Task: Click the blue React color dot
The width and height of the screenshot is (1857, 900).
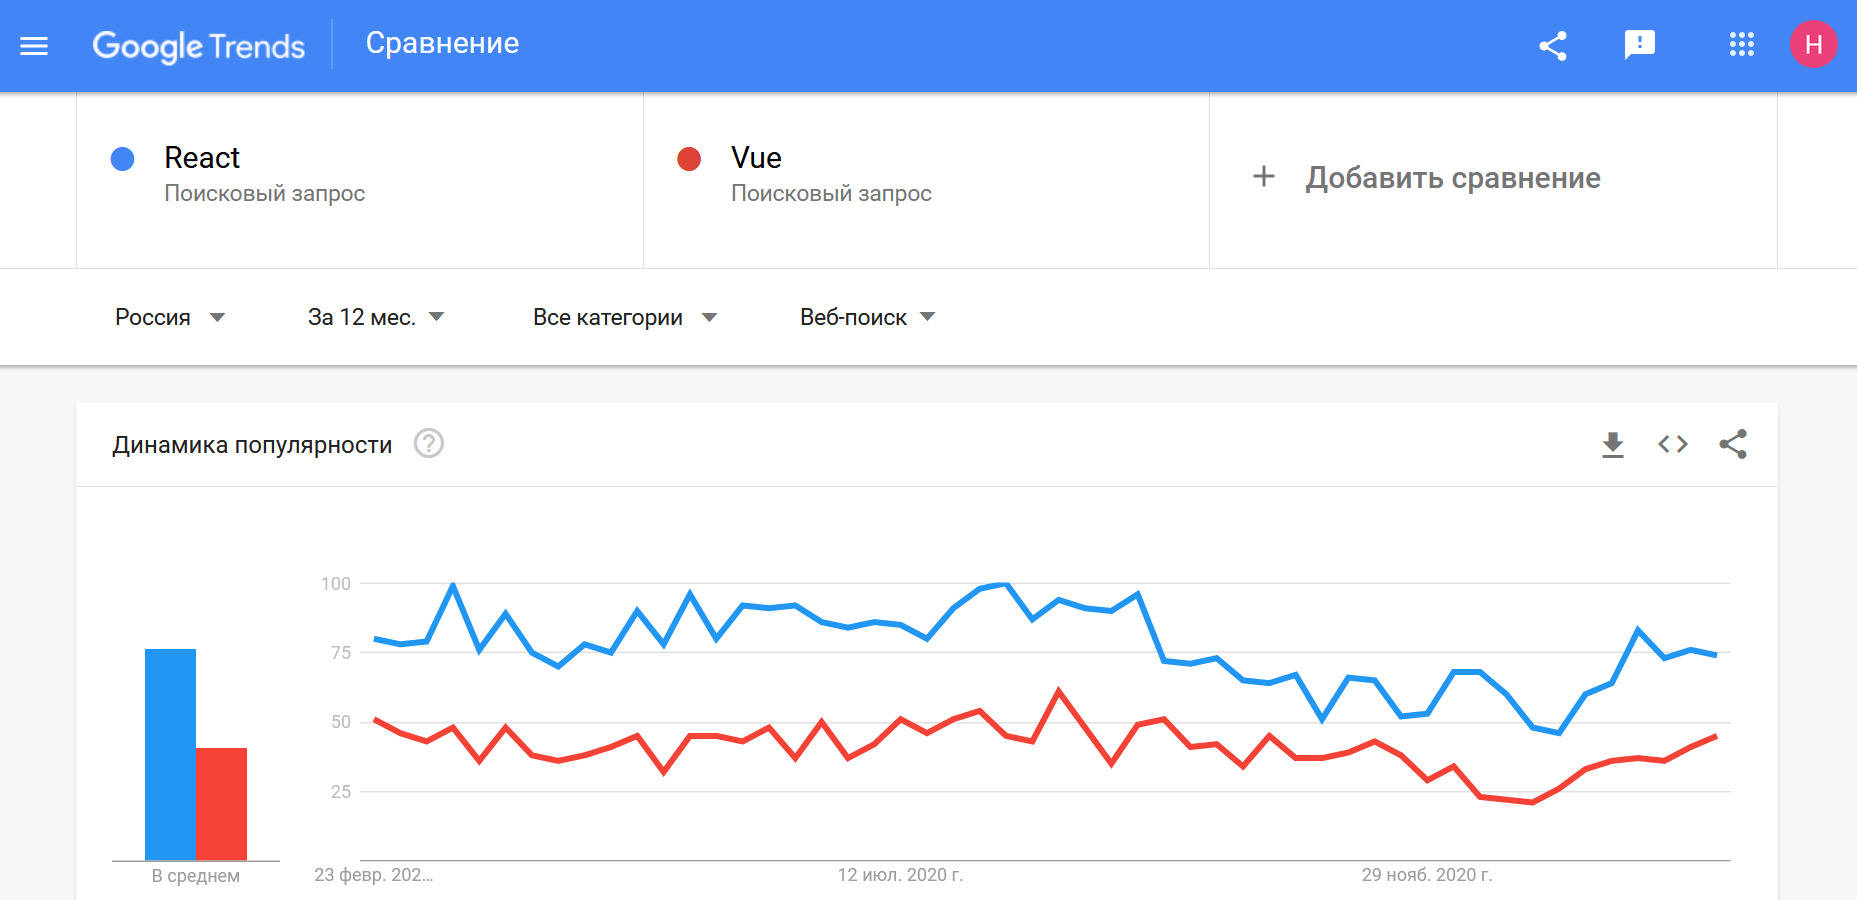Action: (122, 159)
